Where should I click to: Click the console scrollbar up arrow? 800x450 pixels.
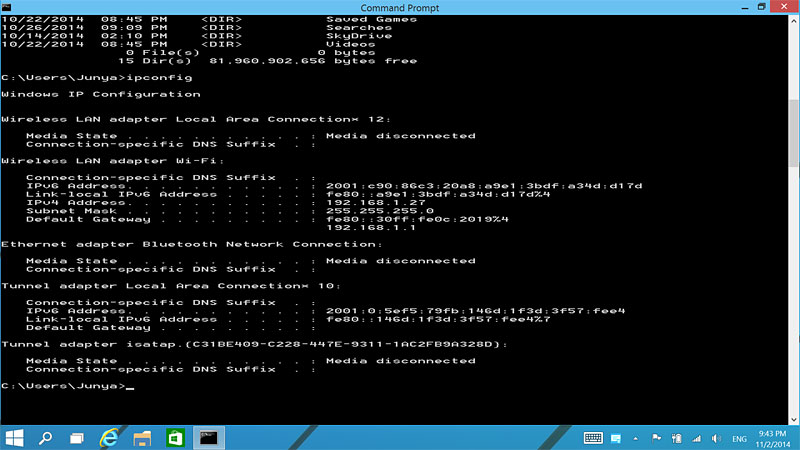pos(794,21)
